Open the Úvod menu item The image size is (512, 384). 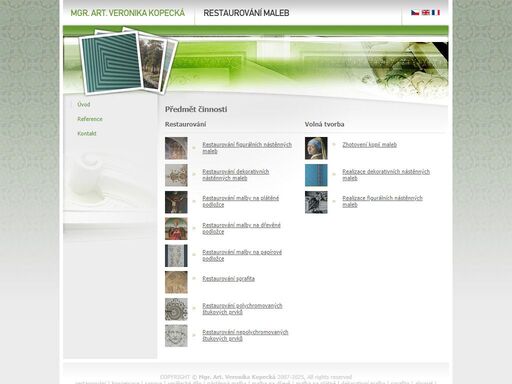[84, 104]
